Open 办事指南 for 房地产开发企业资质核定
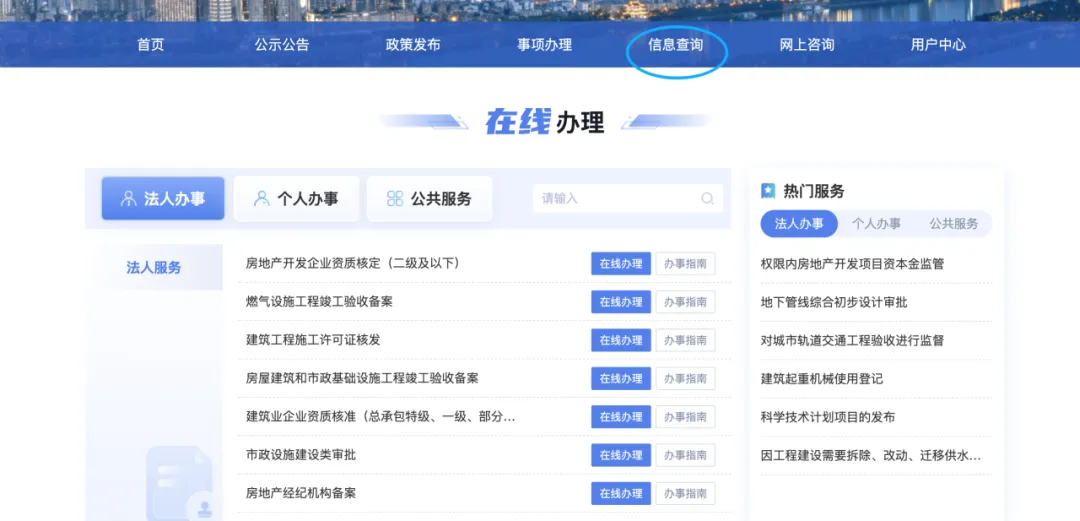 point(685,263)
